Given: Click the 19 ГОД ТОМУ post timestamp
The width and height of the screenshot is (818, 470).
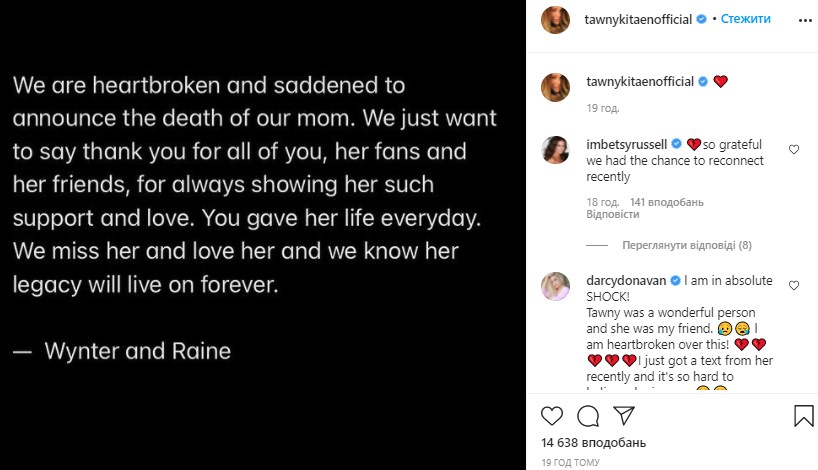Looking at the screenshot, I should [x=568, y=463].
